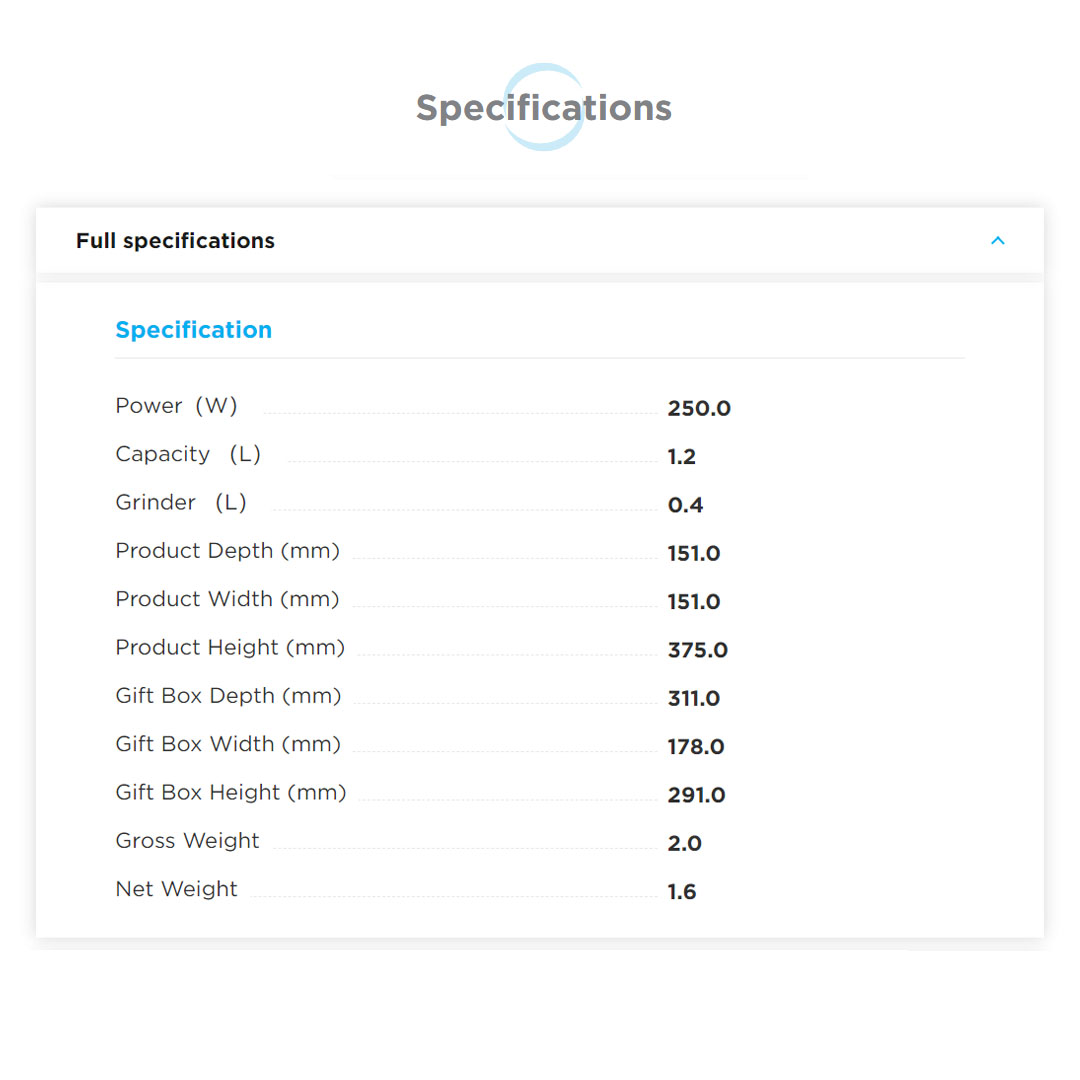Screen dimensions: 1080x1080
Task: Click the Power (W) label
Action: point(176,406)
